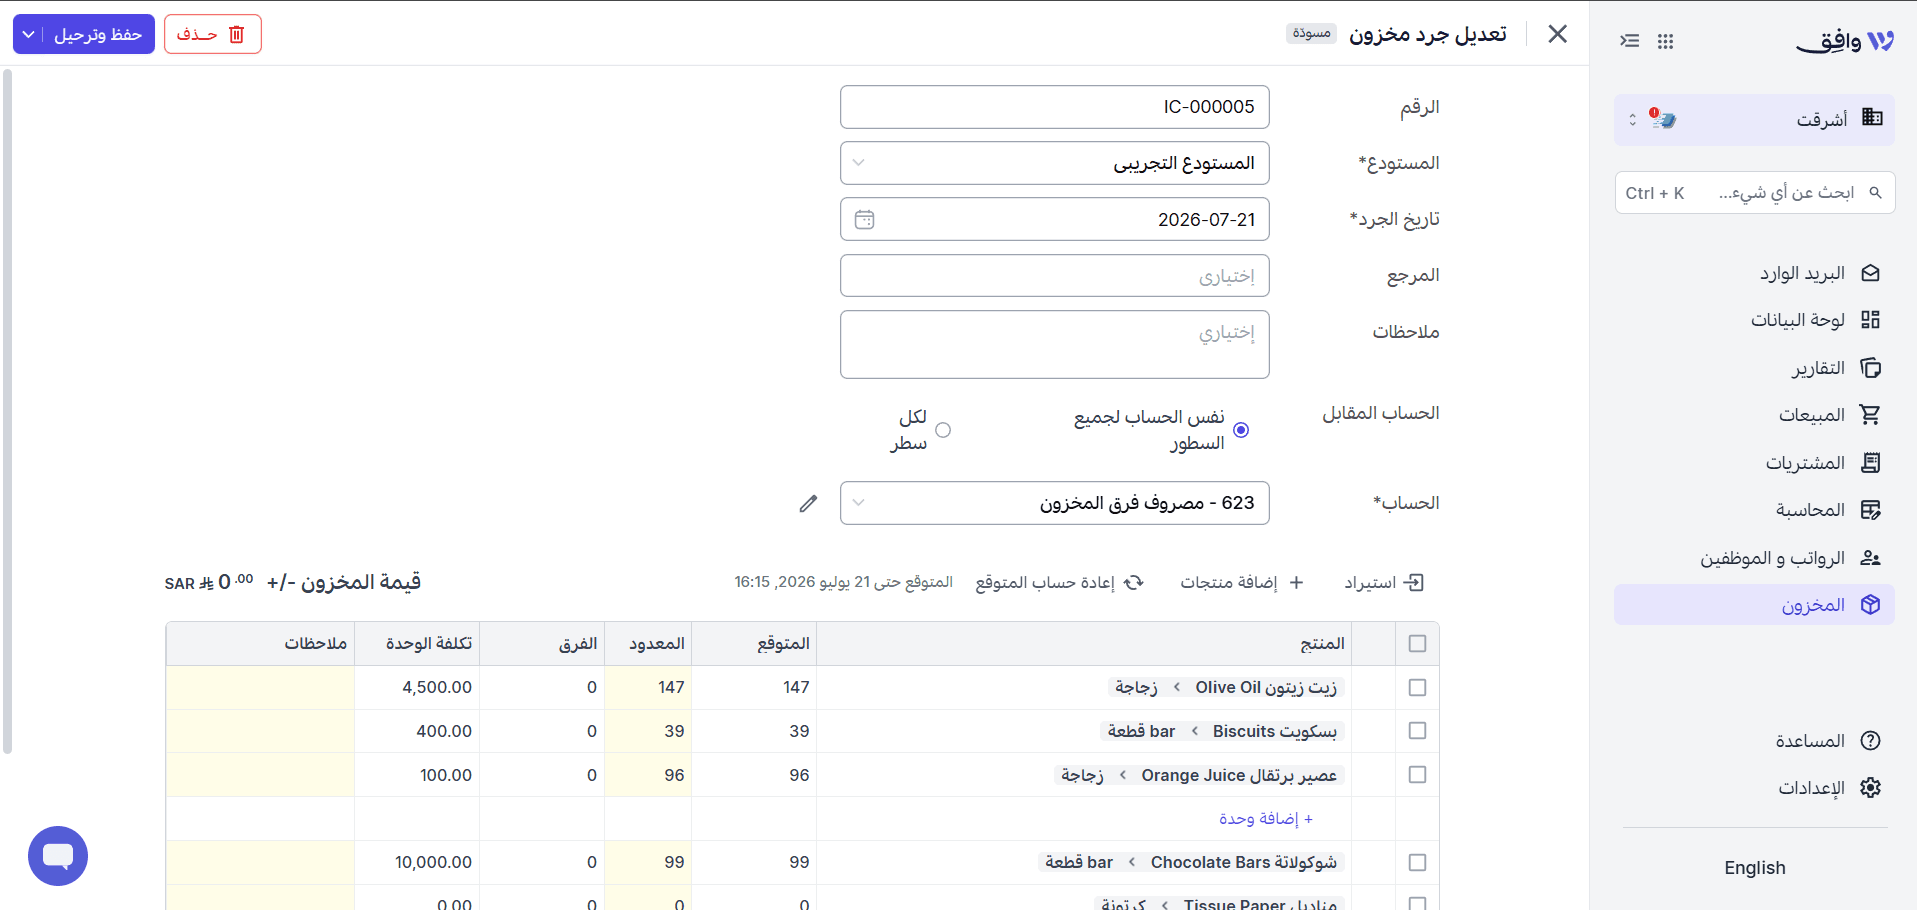The height and width of the screenshot is (910, 1917).
Task: Click the sales cart icon
Action: click(1871, 415)
